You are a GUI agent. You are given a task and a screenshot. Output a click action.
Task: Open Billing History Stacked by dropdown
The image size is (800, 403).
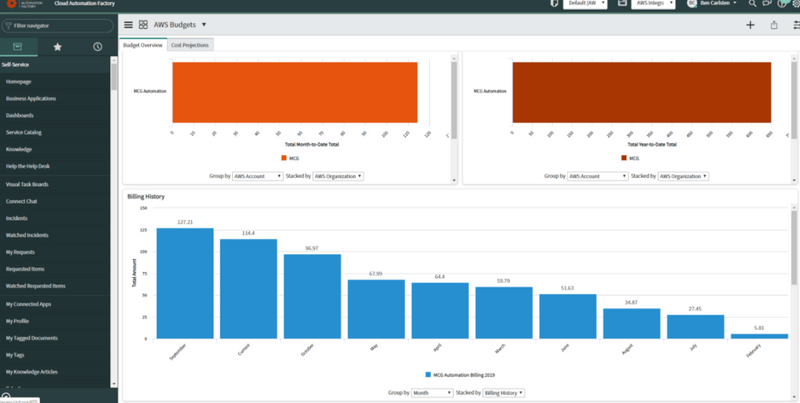tap(504, 393)
